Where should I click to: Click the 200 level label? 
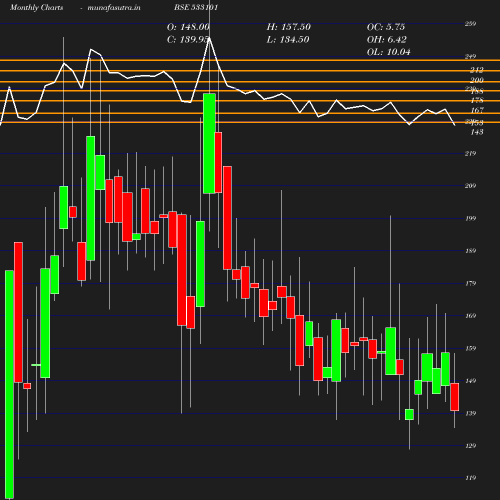click(477, 80)
